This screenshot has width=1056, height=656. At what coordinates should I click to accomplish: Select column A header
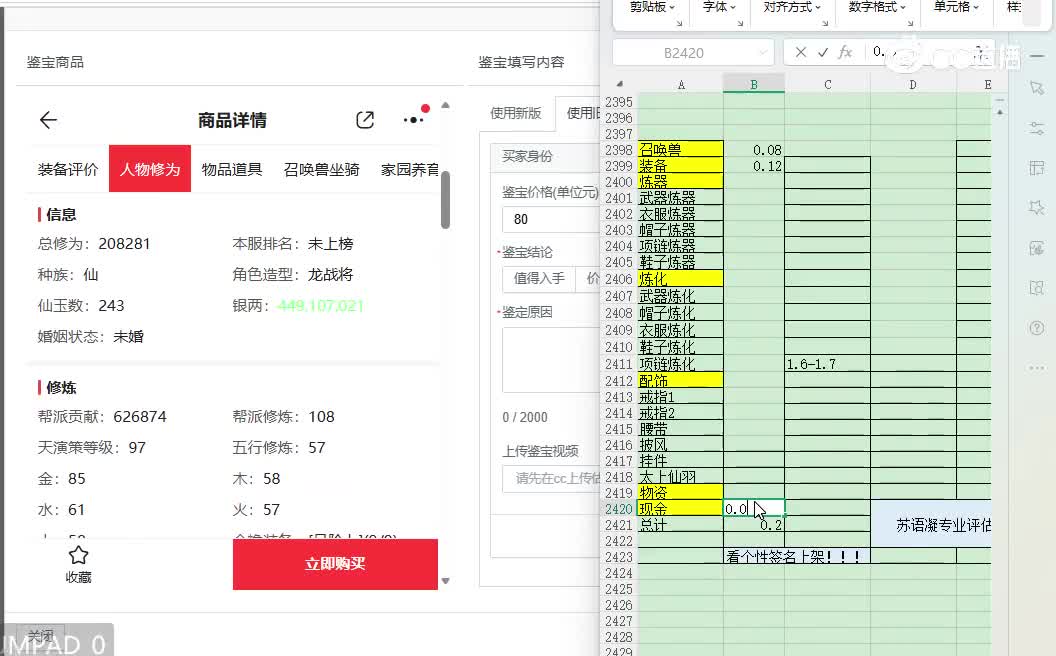[x=681, y=84]
